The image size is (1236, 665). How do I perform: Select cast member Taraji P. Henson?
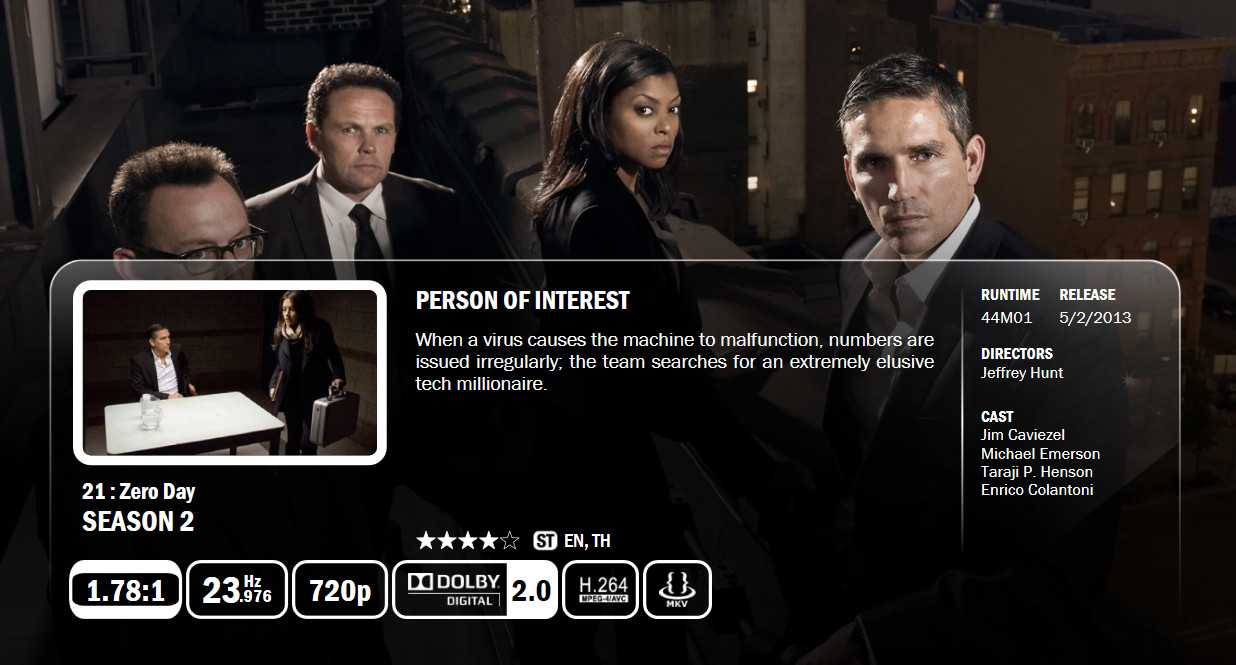click(1037, 472)
